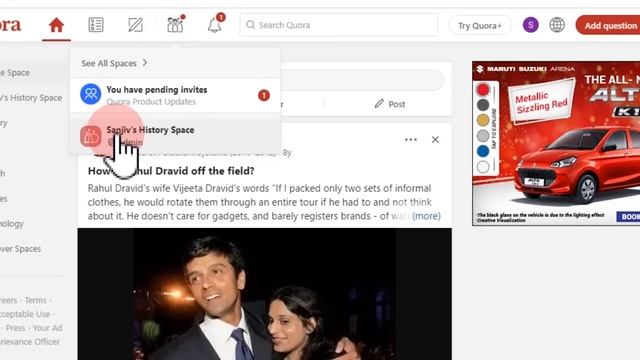
Task: Click the Try Quora+ button
Action: coord(480,25)
